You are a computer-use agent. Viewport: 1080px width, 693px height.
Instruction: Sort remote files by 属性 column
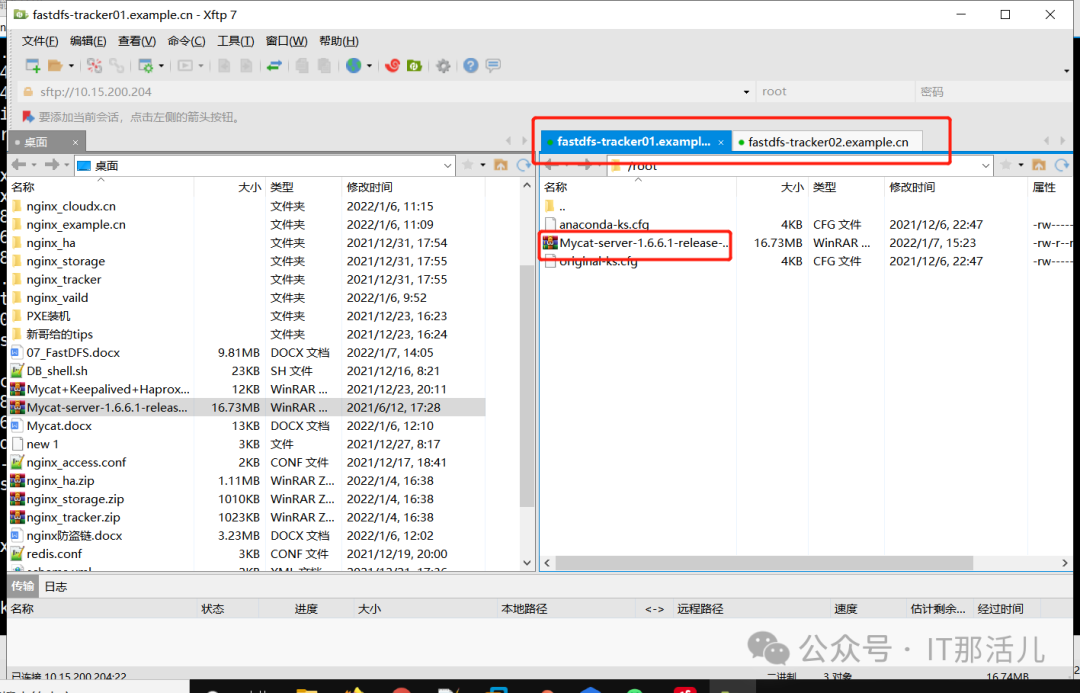pyautogui.click(x=1050, y=187)
